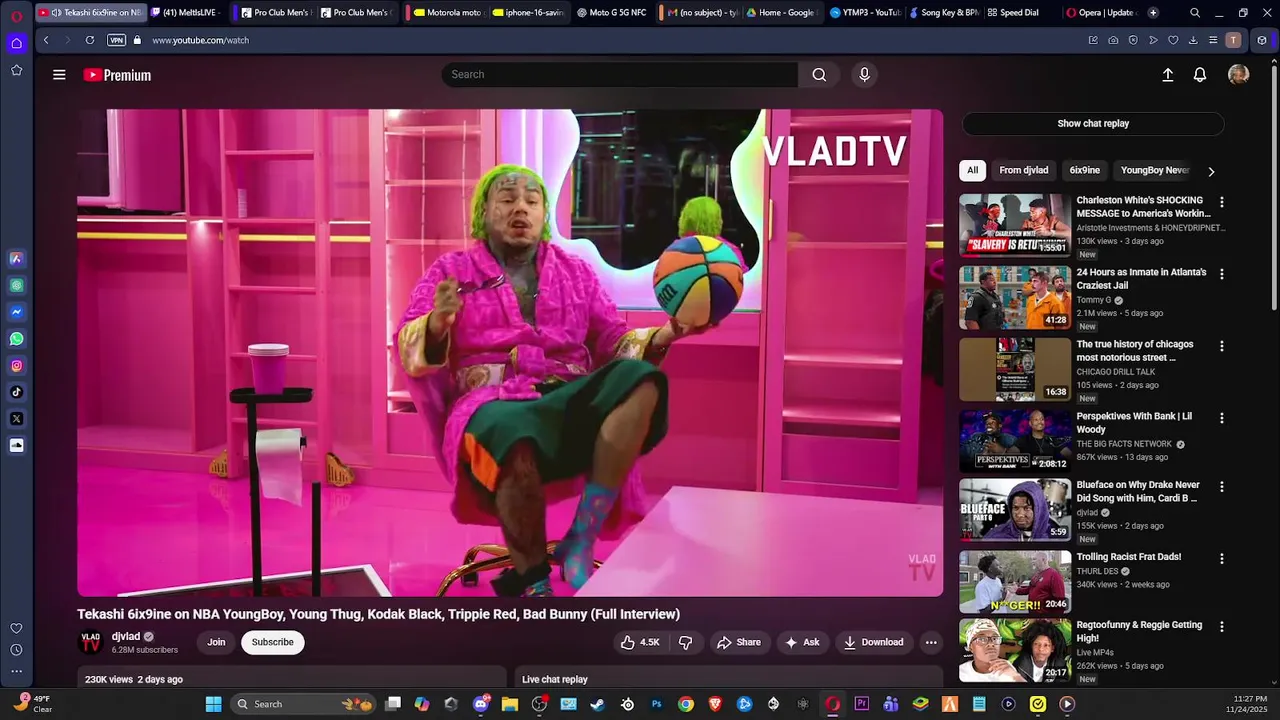Open the YouTube hamburger guide menu
1280x720 pixels.
(59, 75)
